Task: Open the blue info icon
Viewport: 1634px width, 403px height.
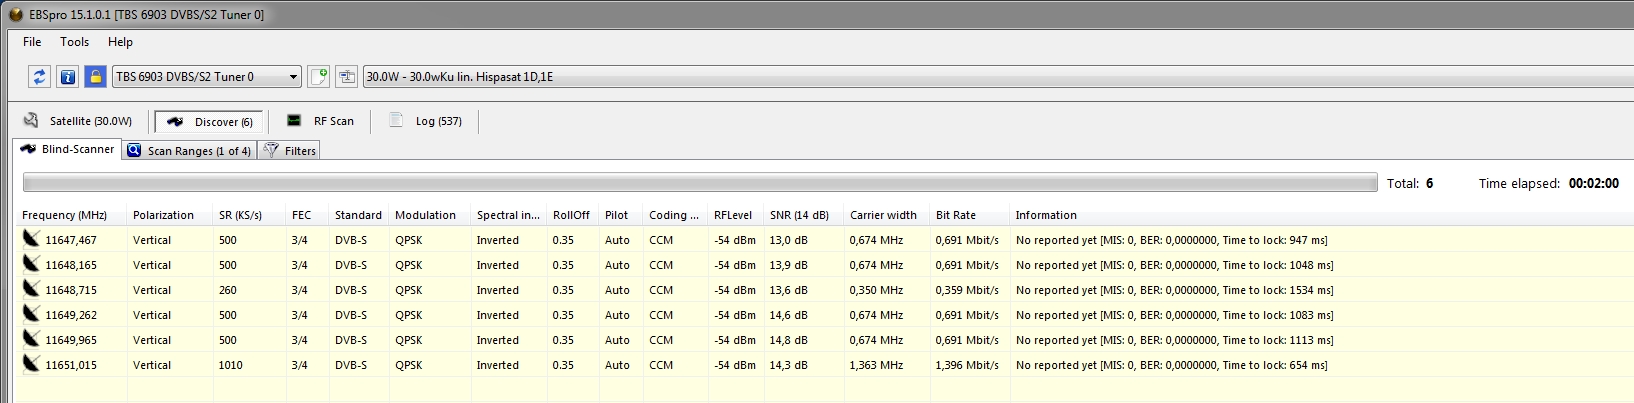Action: click(x=67, y=77)
